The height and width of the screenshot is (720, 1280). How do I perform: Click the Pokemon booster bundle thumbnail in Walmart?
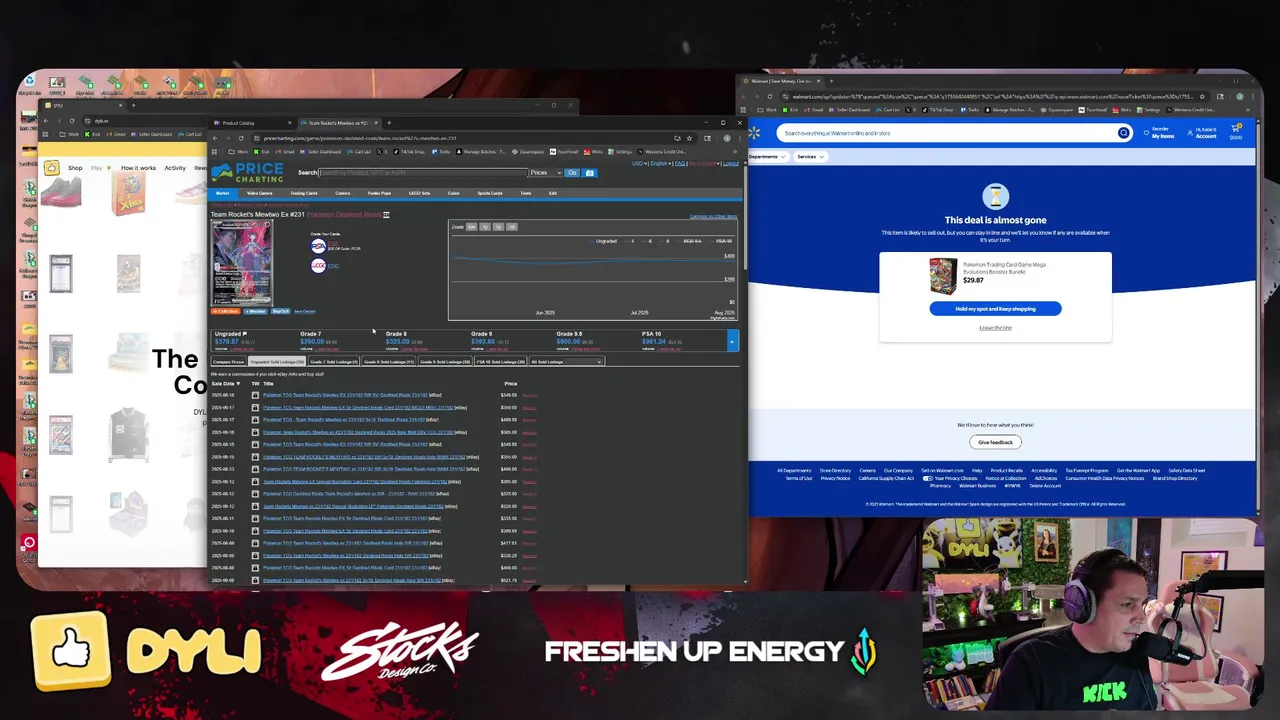point(942,276)
